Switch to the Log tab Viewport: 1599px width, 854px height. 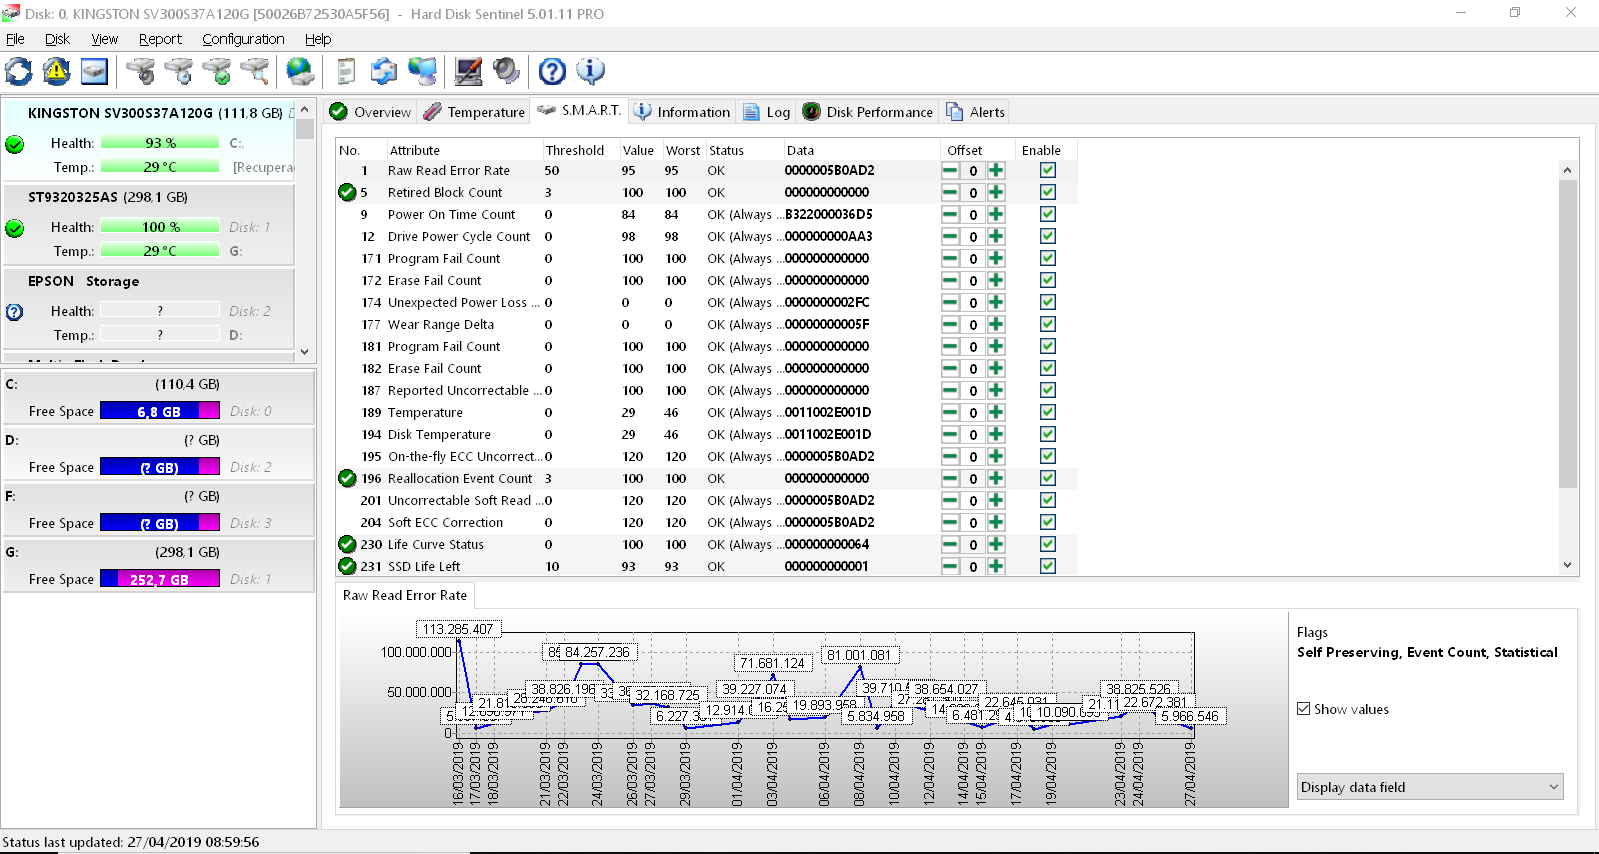767,112
